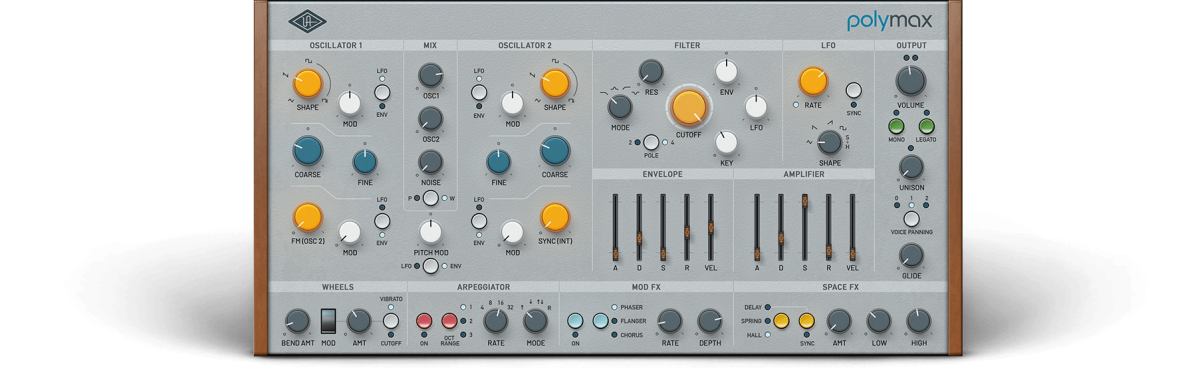Select the PHASER mod effect
Screen dimensions: 1200x373
click(x=614, y=307)
